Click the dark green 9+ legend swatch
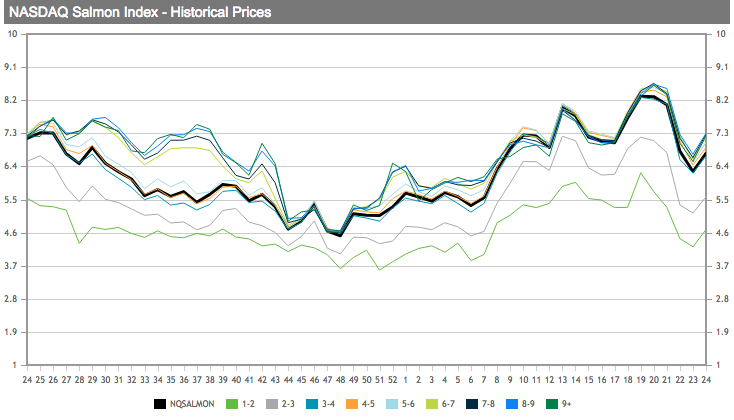Viewport: 734px width, 420px height. (x=552, y=404)
